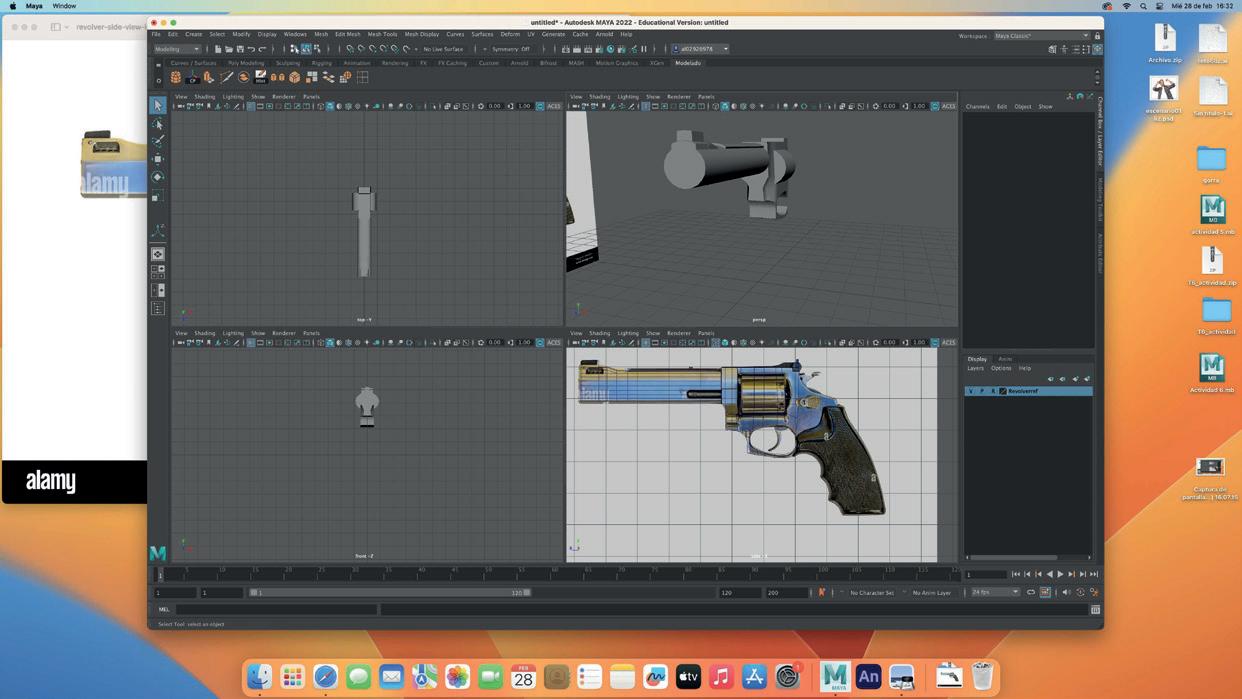Open the 24 fps frame rate dropdown
1242x699 pixels.
pyautogui.click(x=995, y=592)
